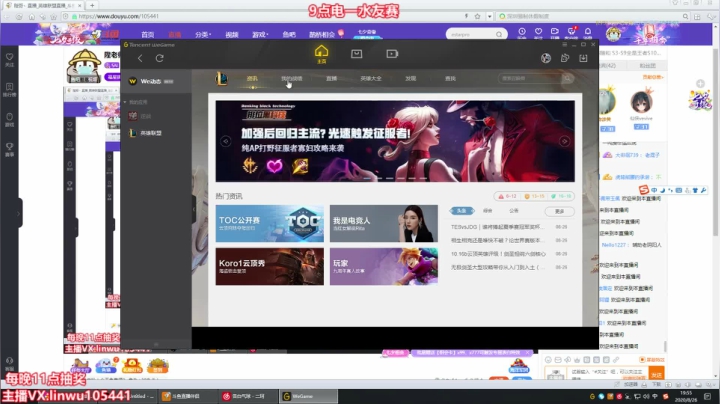Click Douyu header user avatar

(613, 34)
